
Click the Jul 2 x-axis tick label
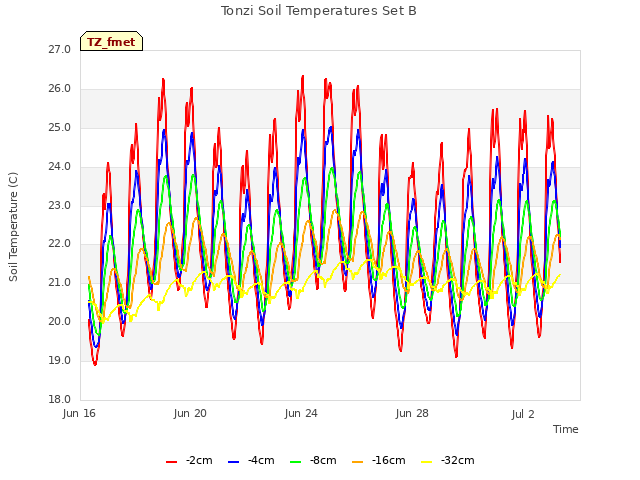pyautogui.click(x=523, y=414)
